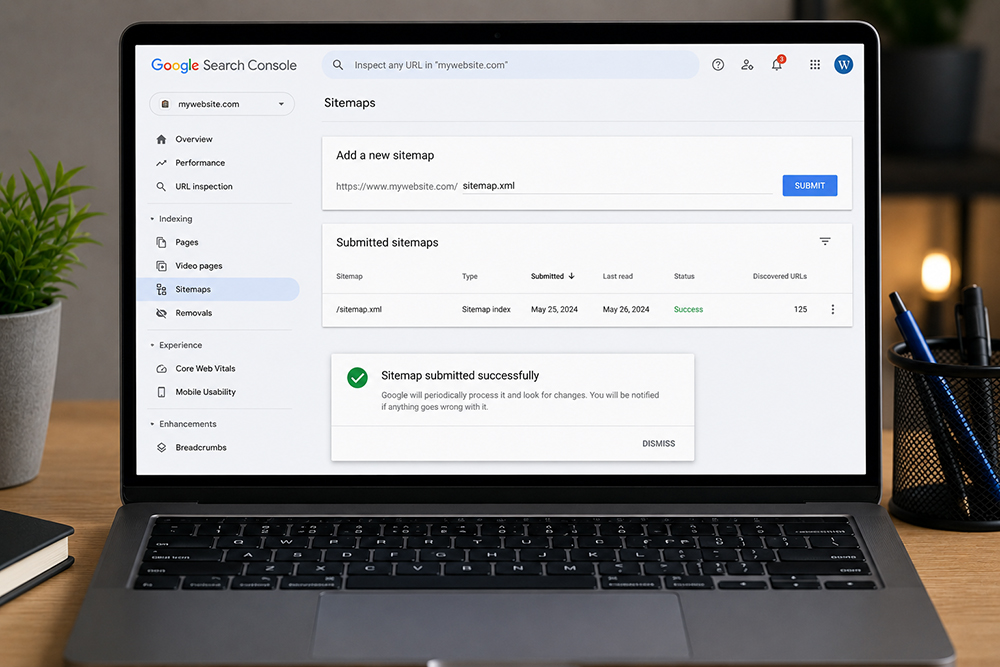Open the notifications bell icon

tap(777, 64)
